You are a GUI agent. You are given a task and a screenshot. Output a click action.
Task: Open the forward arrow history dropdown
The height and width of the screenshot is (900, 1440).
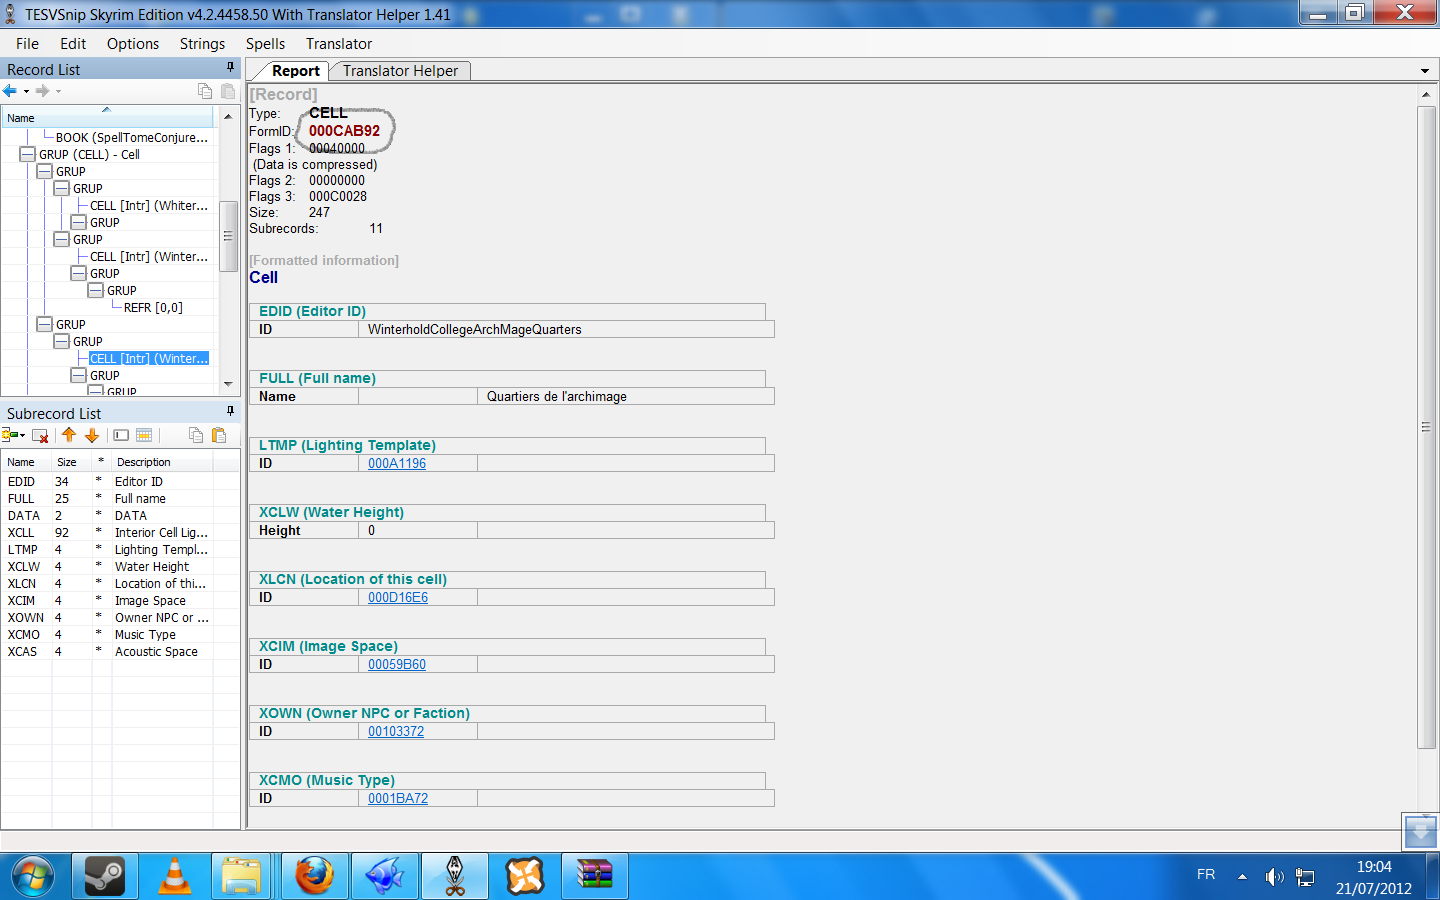58,91
